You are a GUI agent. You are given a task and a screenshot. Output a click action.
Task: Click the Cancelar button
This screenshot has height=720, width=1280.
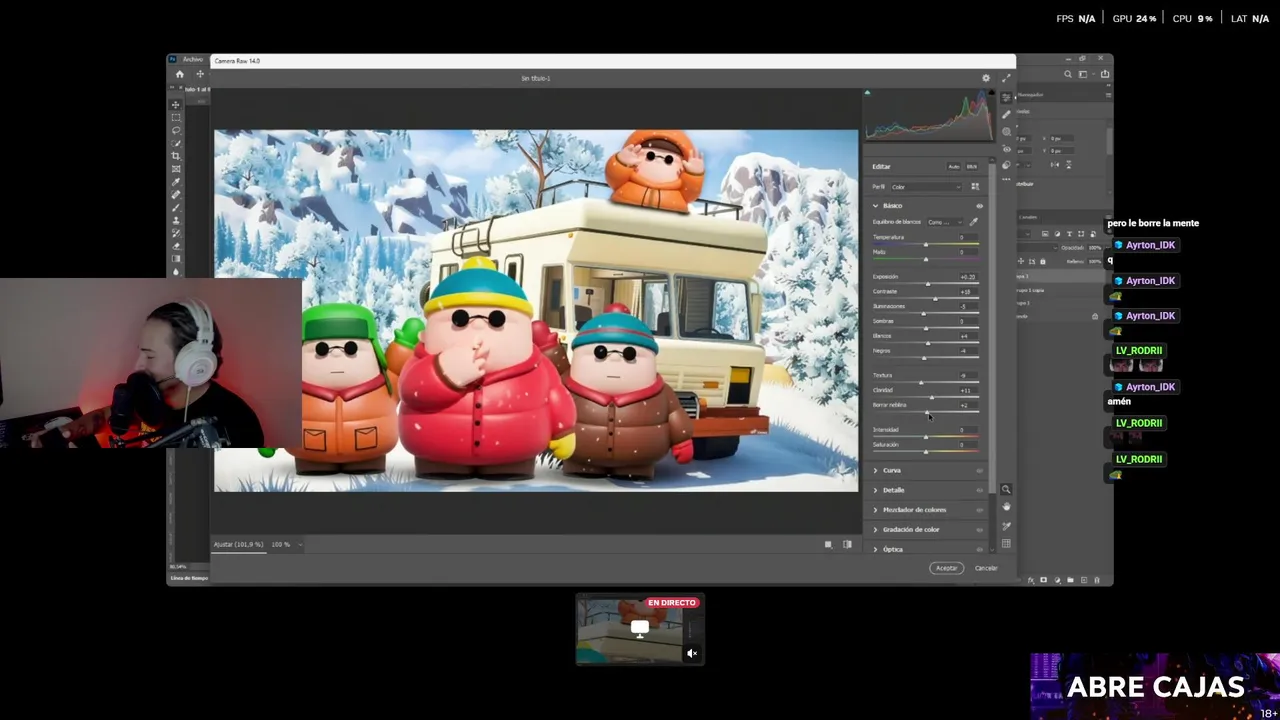click(x=986, y=568)
